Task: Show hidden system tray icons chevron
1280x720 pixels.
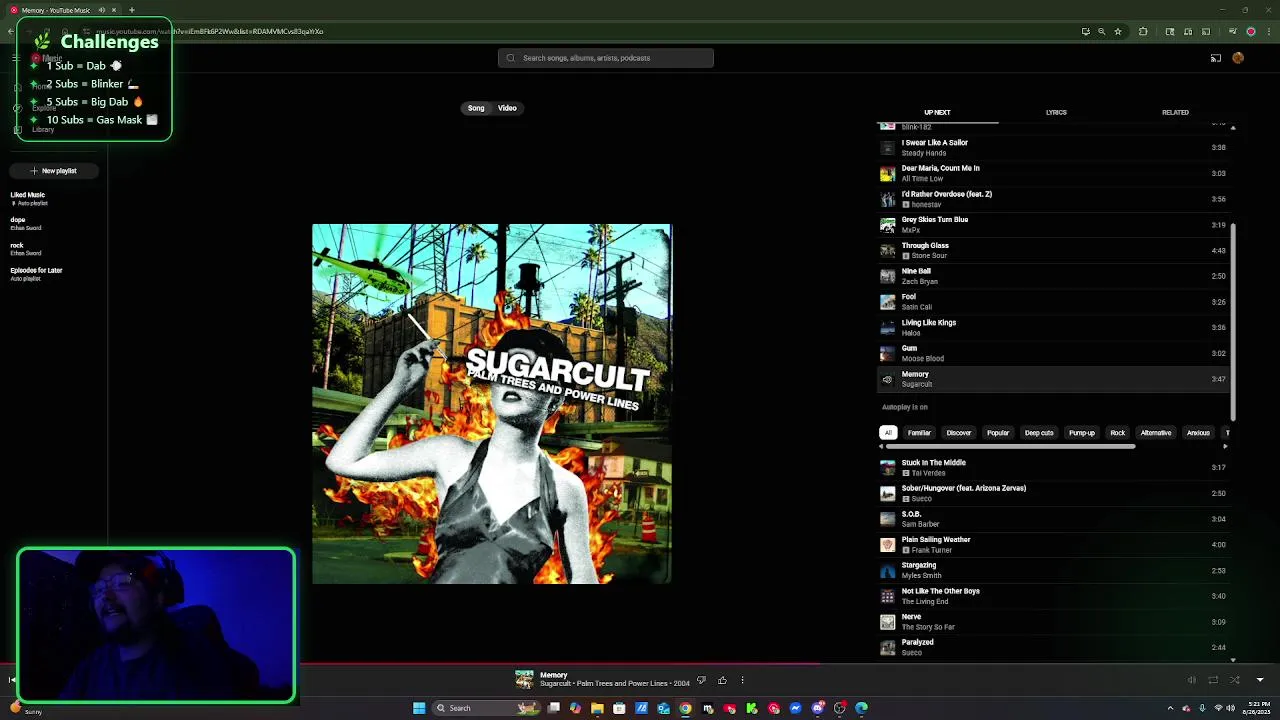Action: tap(1170, 708)
